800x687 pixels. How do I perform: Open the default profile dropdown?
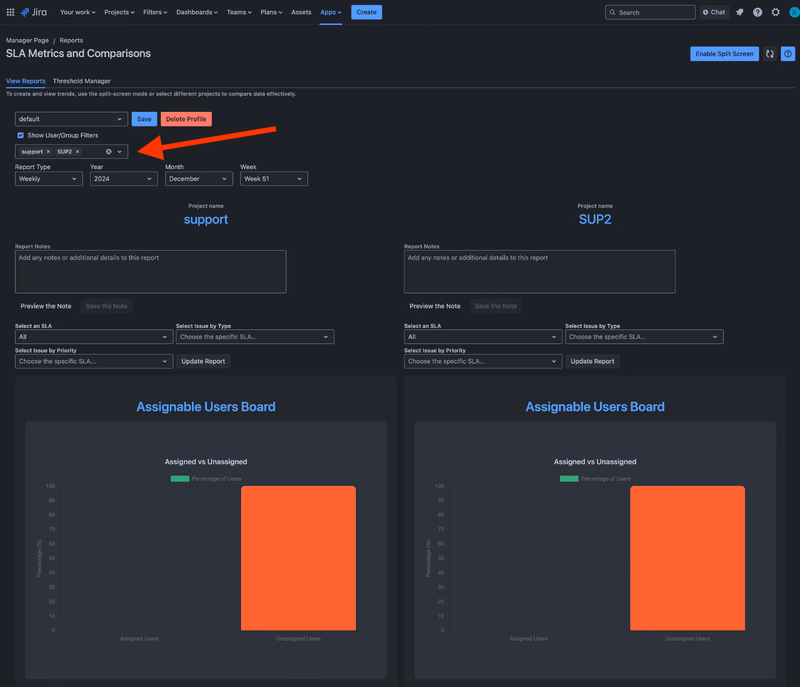pos(71,119)
